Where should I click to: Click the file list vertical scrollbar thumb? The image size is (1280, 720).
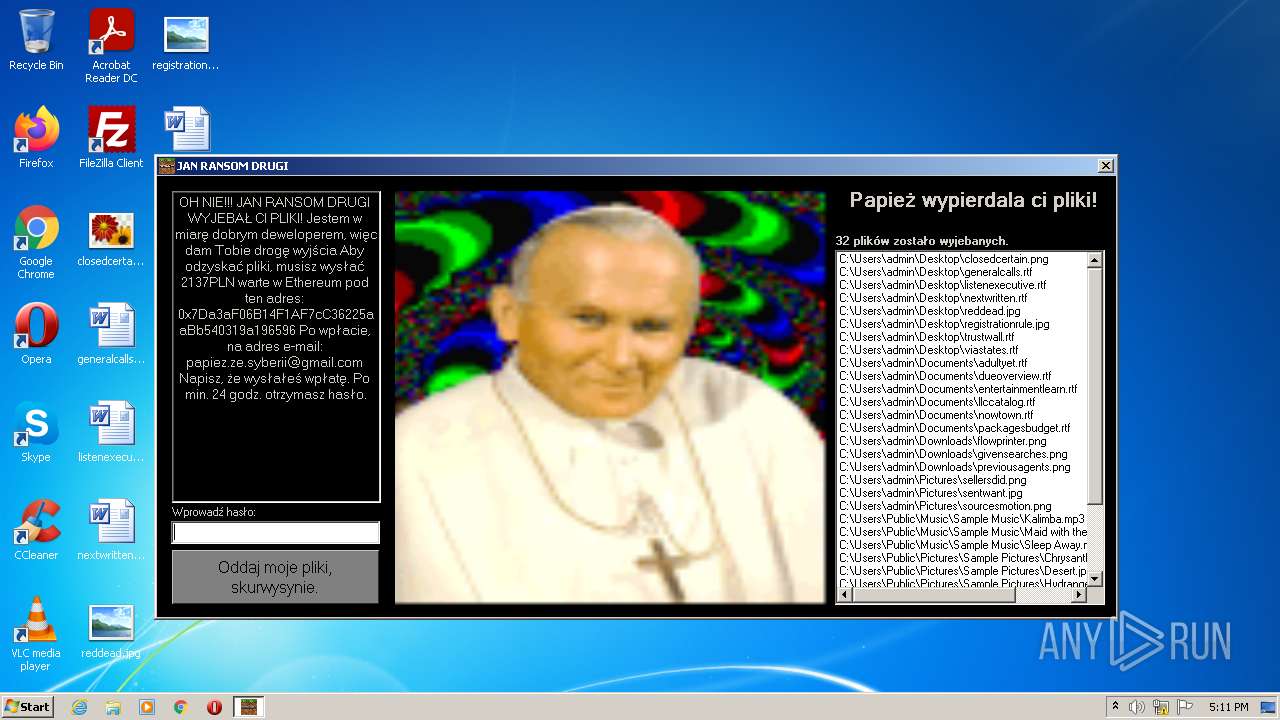tap(1095, 386)
